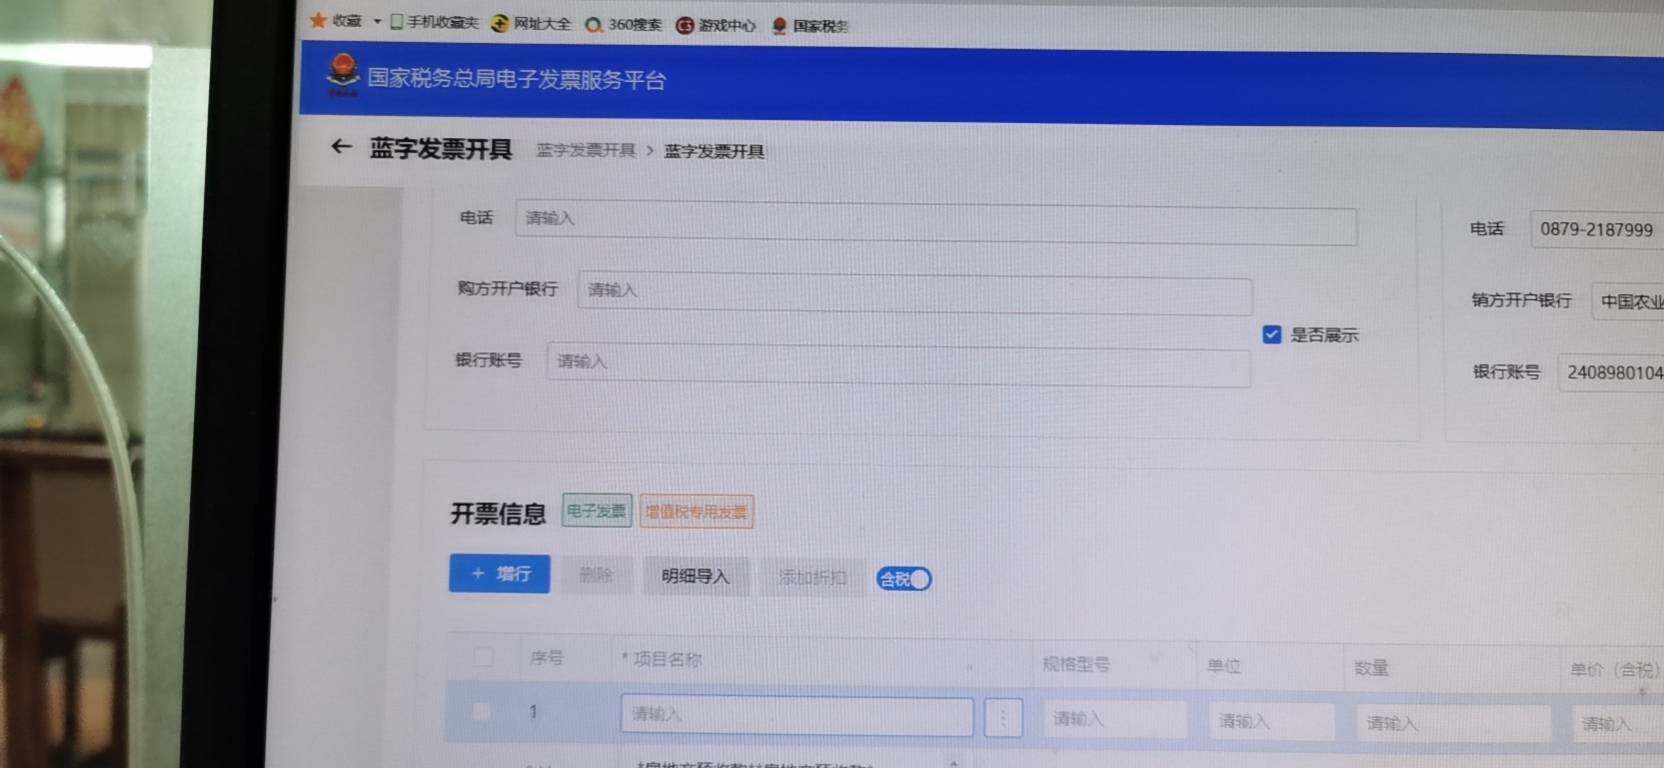Click the 国家税务总局电子发票服务平台 title
Image resolution: width=1664 pixels, height=768 pixels.
tap(516, 79)
